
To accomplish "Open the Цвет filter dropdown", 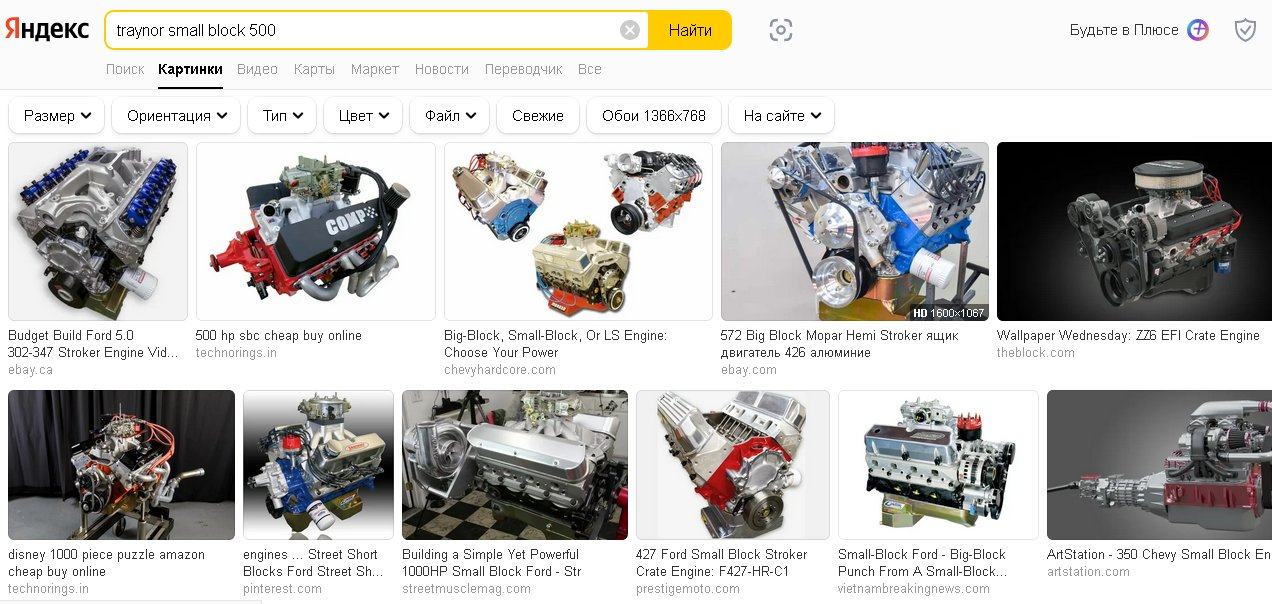I will tap(363, 115).
